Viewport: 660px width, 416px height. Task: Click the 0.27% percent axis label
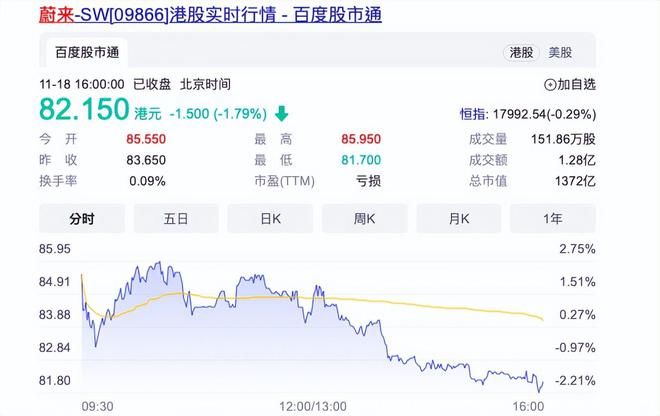click(578, 315)
